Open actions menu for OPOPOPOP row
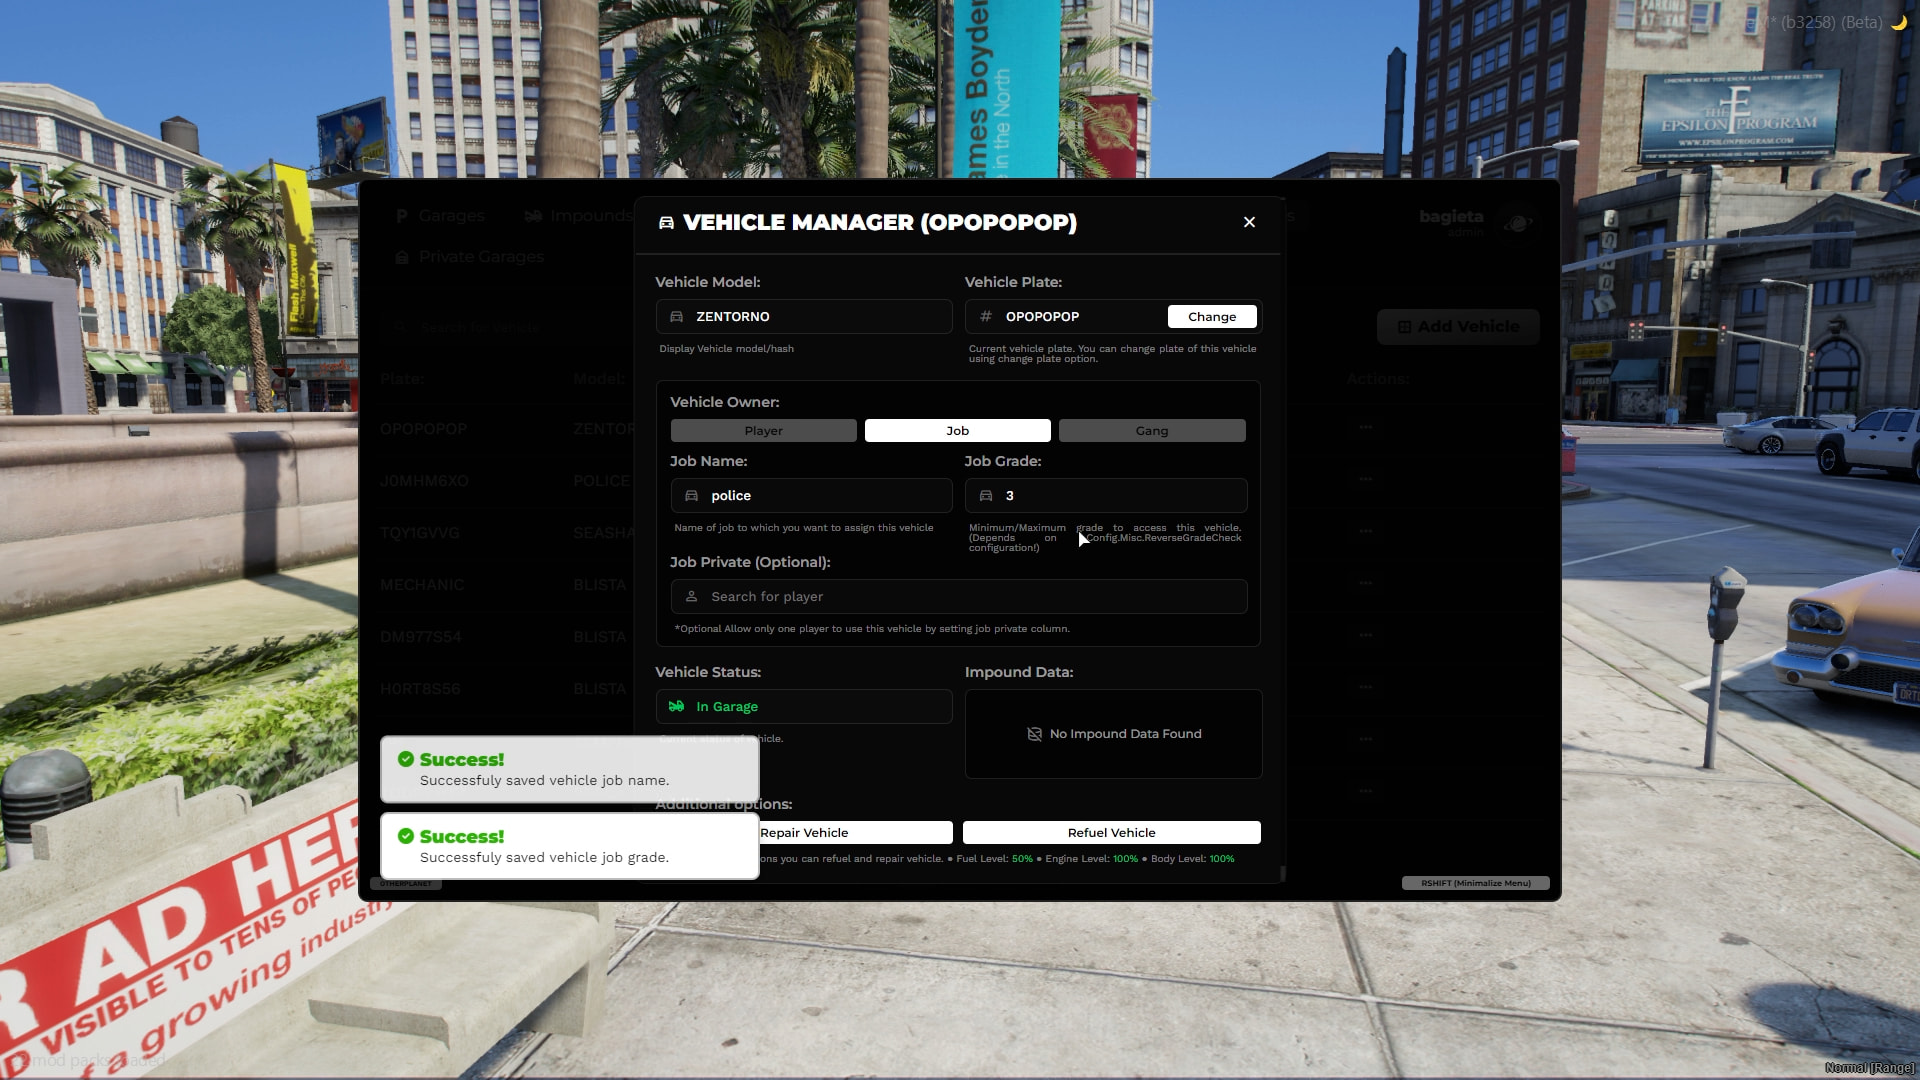The height and width of the screenshot is (1080, 1920). coord(1366,428)
